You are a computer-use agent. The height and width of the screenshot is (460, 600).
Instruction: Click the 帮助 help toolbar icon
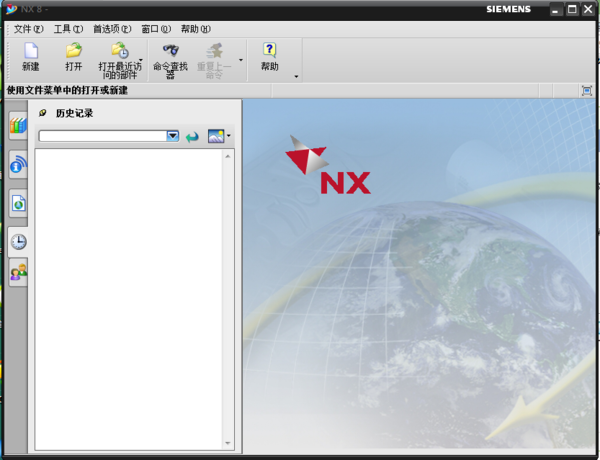coord(269,51)
